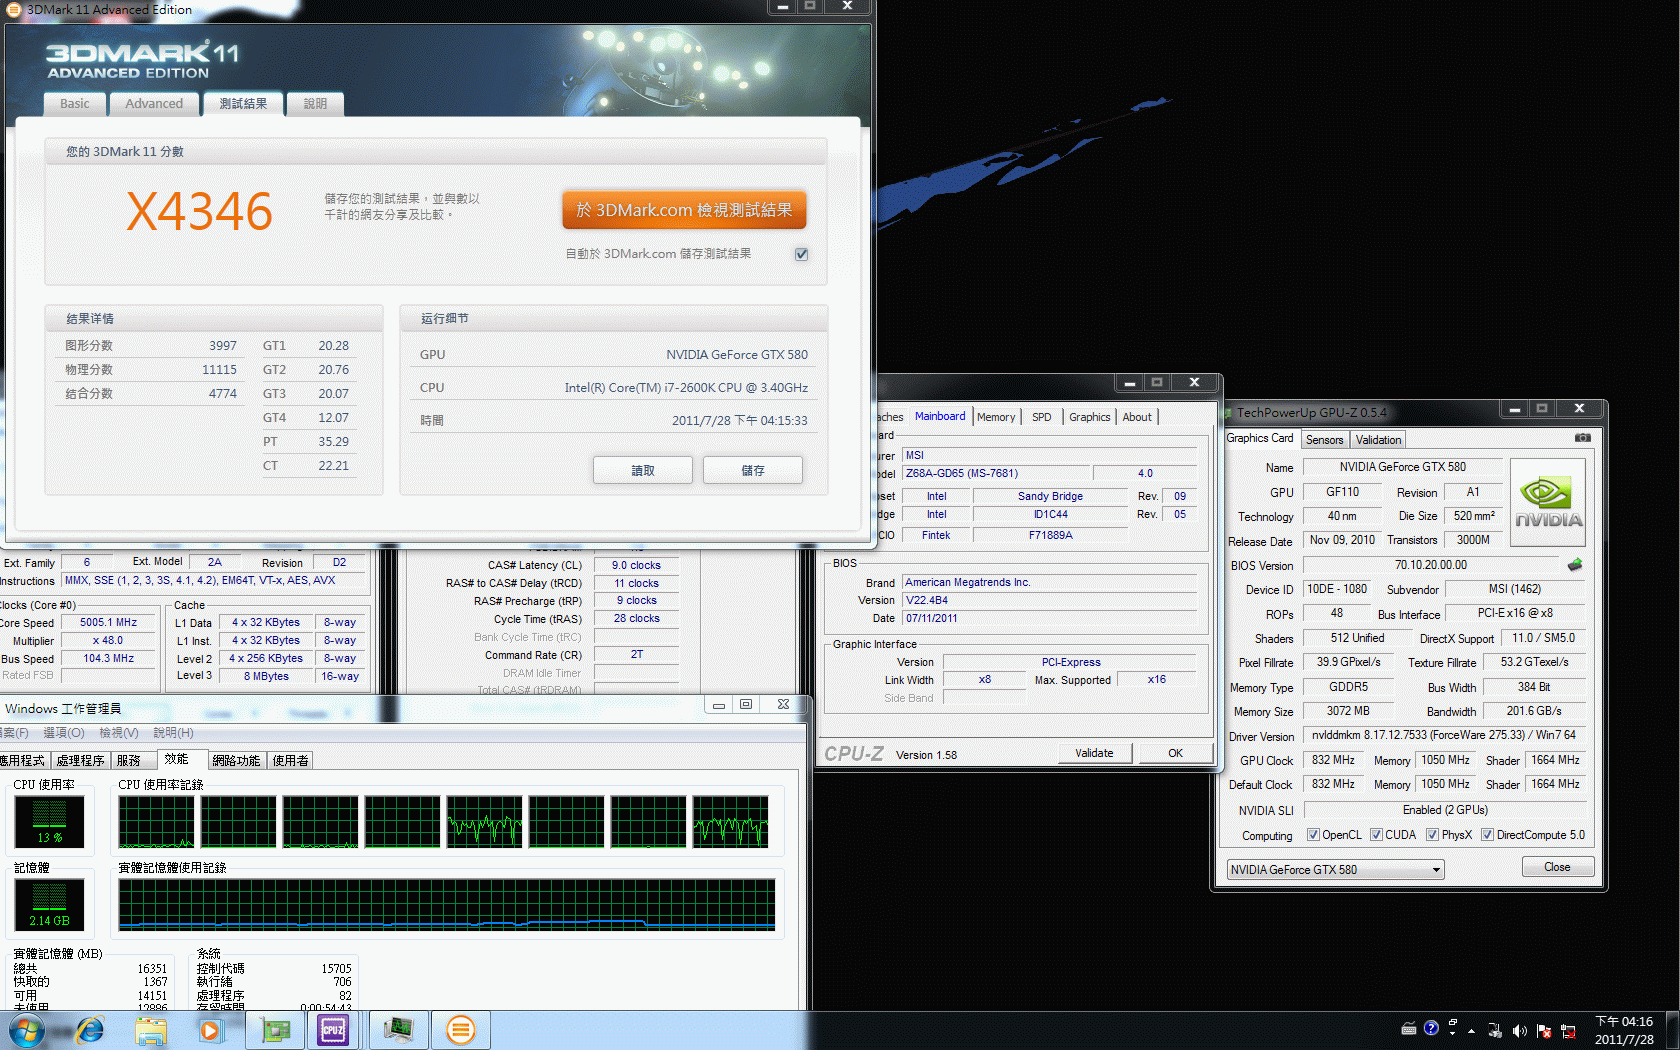This screenshot has width=1680, height=1050.
Task: Toggle the CUDA checkbox in GPU-Z
Action: (x=1376, y=835)
